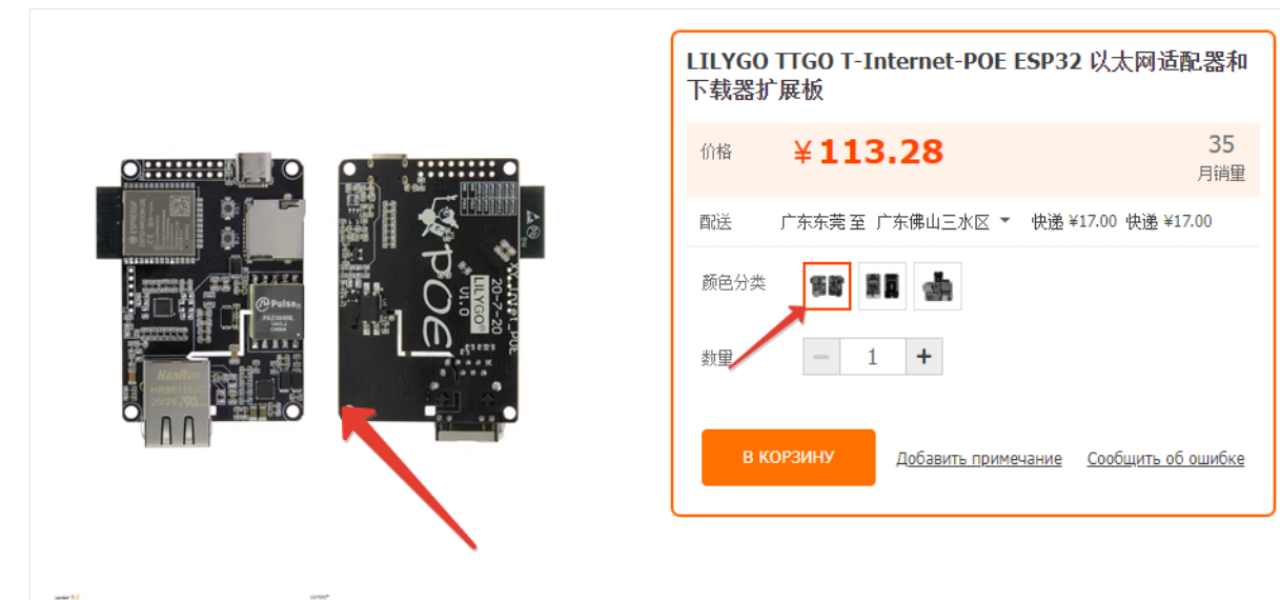Click the LILYGO TTGO product title
The height and width of the screenshot is (600, 1280).
(967, 75)
